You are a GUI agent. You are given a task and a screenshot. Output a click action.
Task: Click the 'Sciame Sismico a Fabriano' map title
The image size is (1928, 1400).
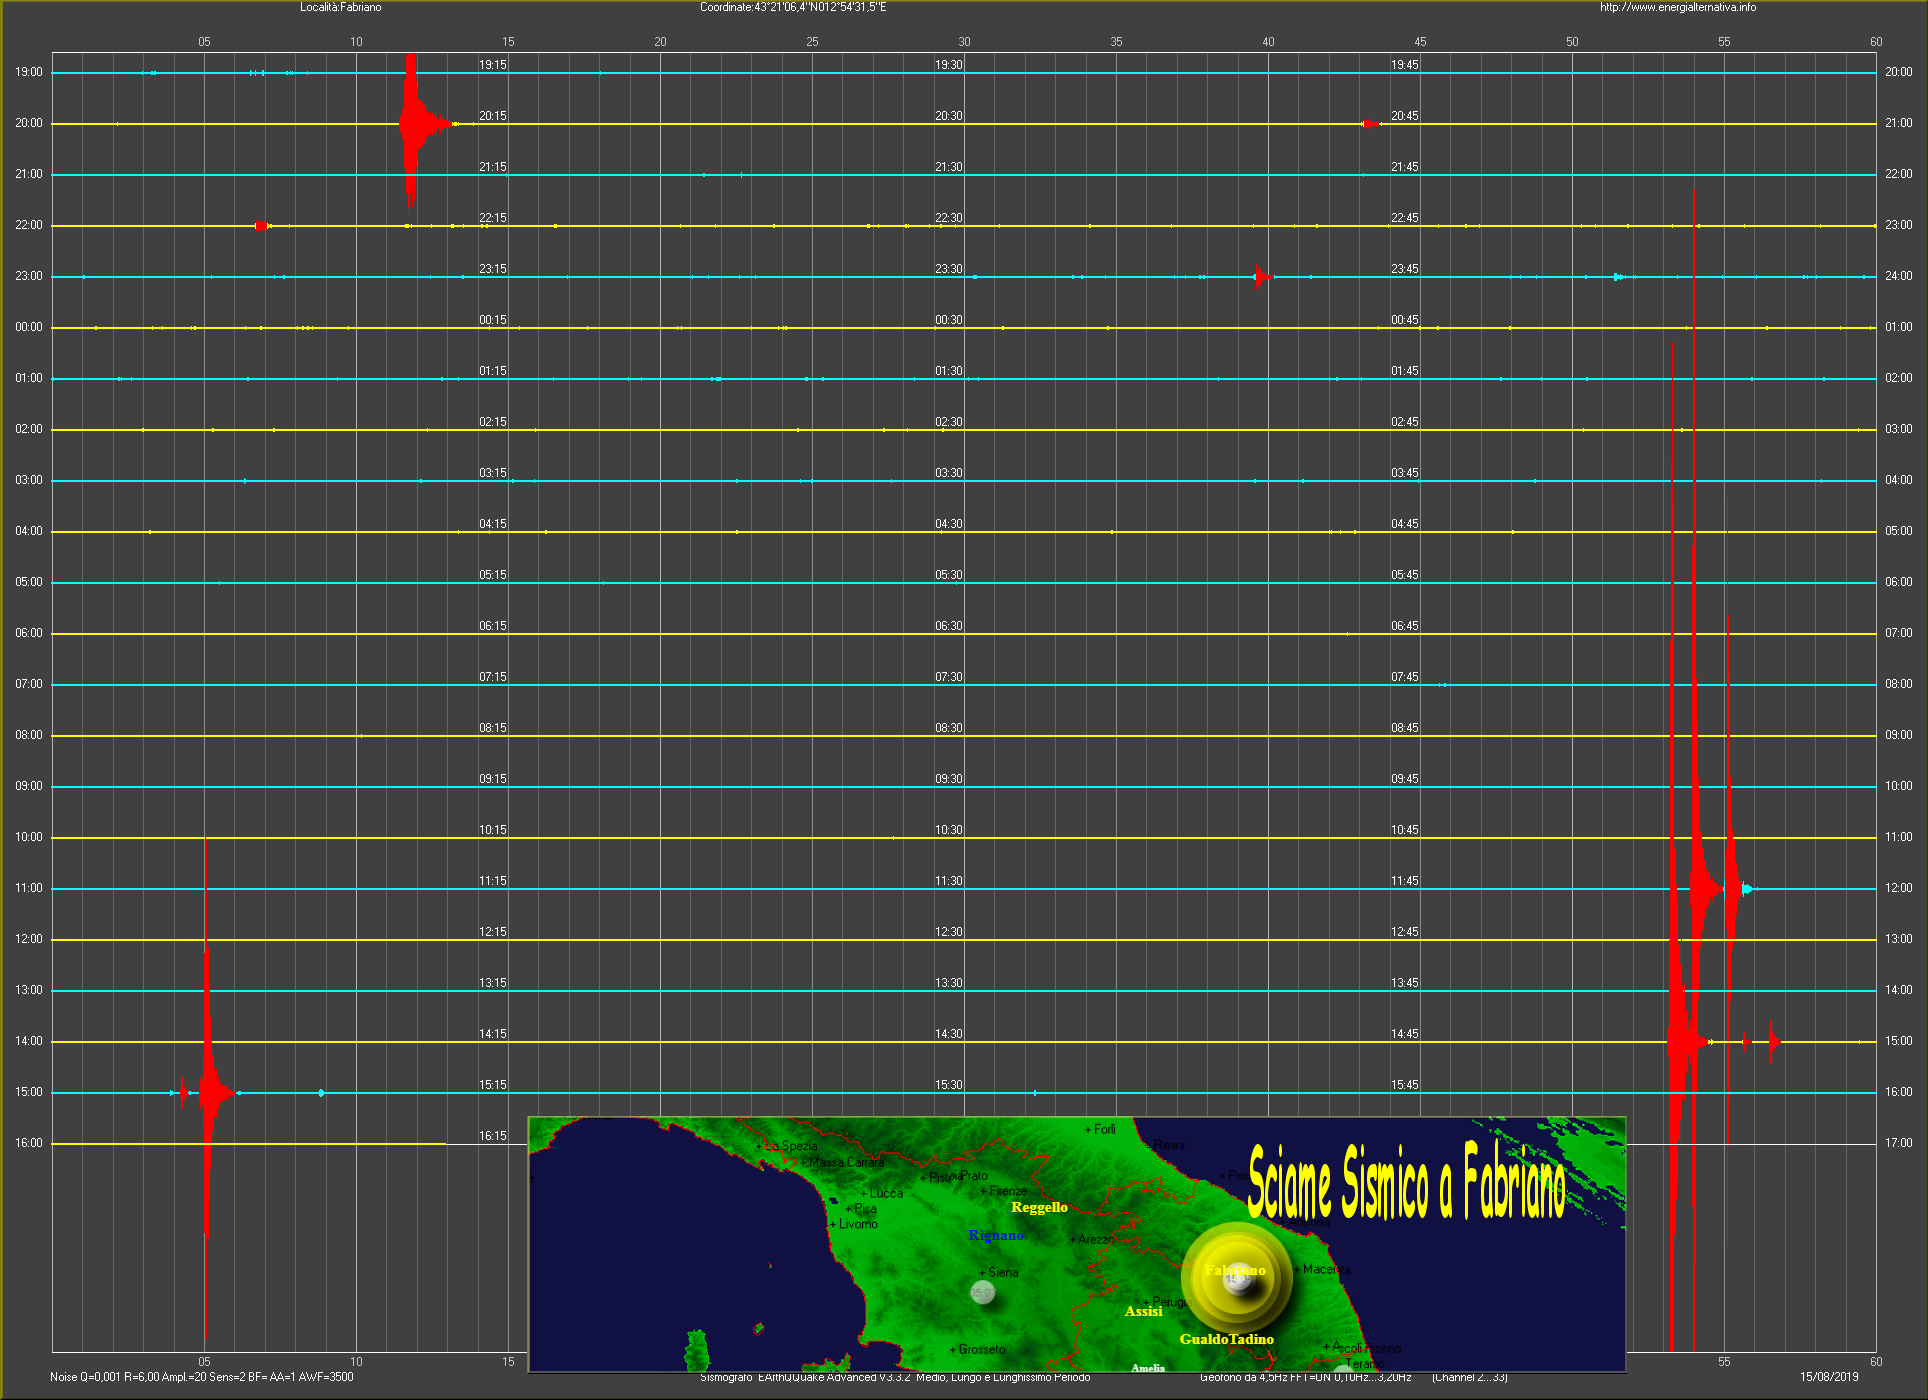[x=1406, y=1183]
